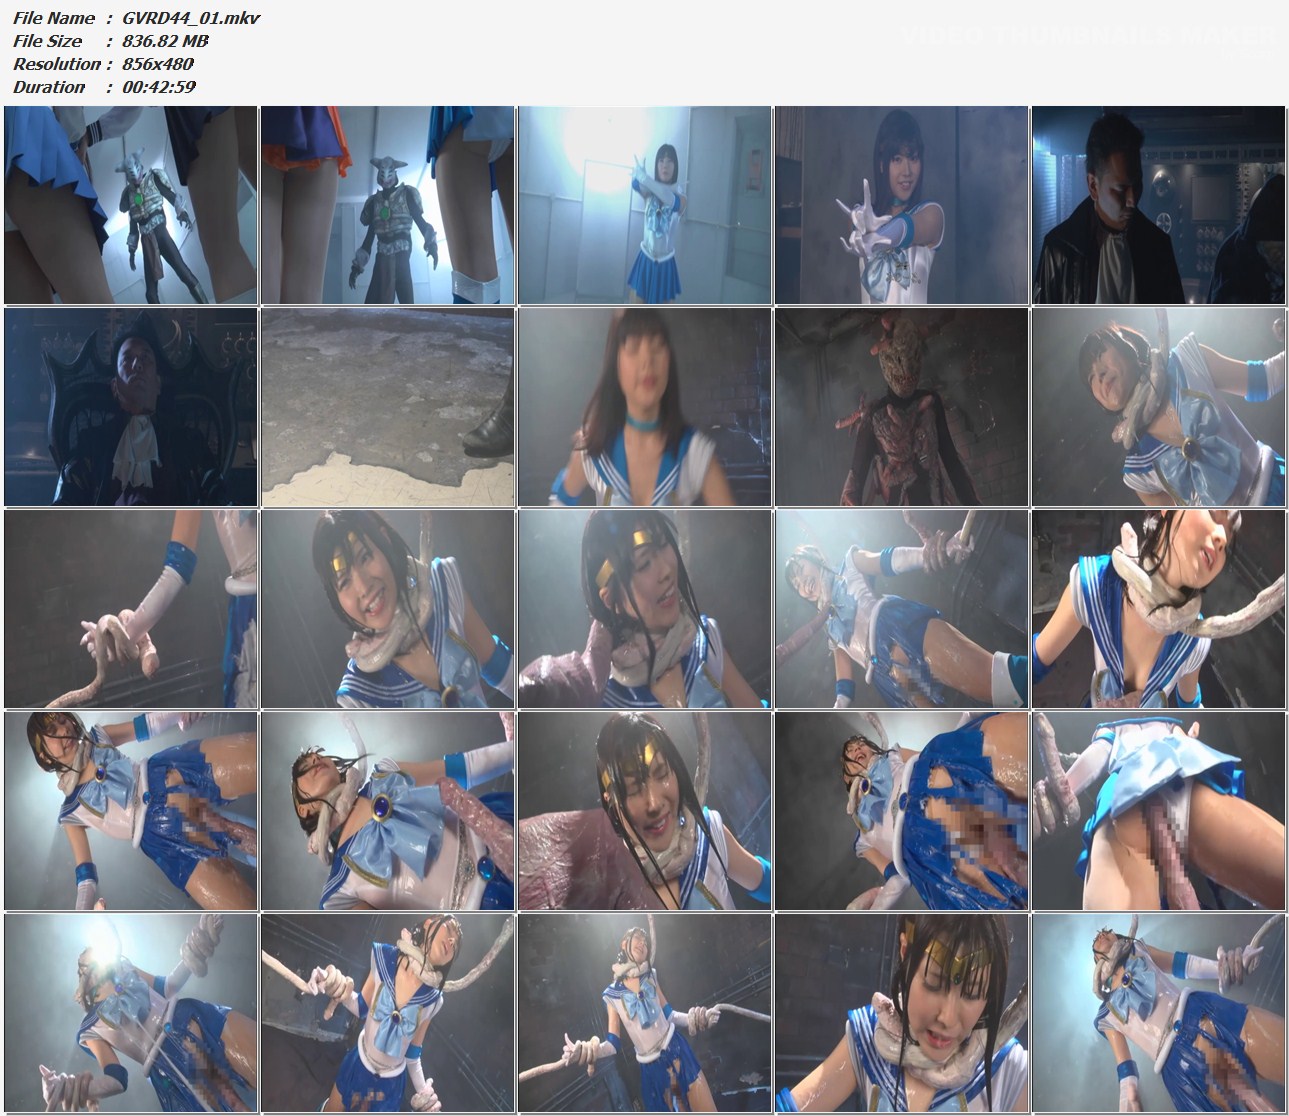Open the cracked concrete floor thumbnail
Screen dimensions: 1289x1116
pyautogui.click(x=388, y=407)
